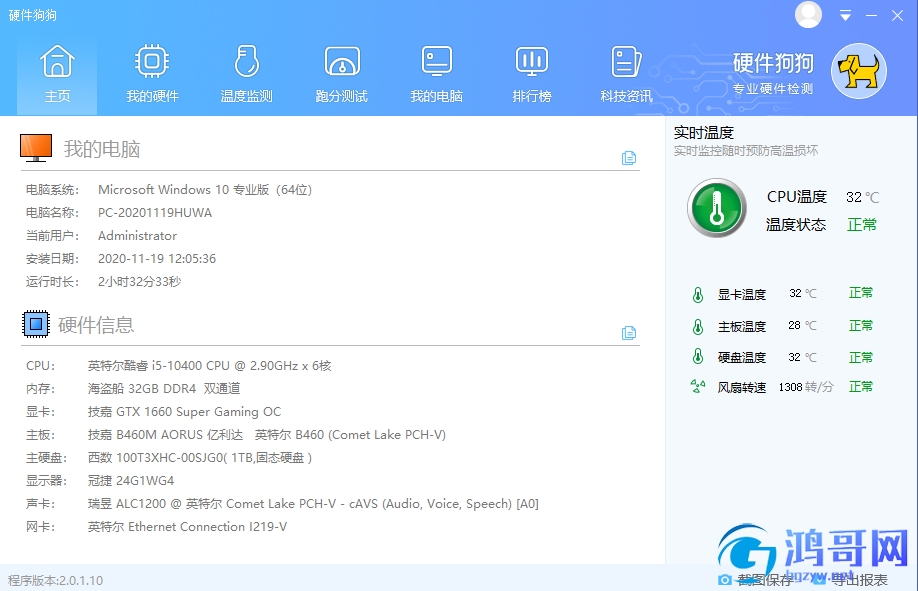Click the 西数 1TB hard disk entry
Screen dimensions: 918x591
click(200, 457)
